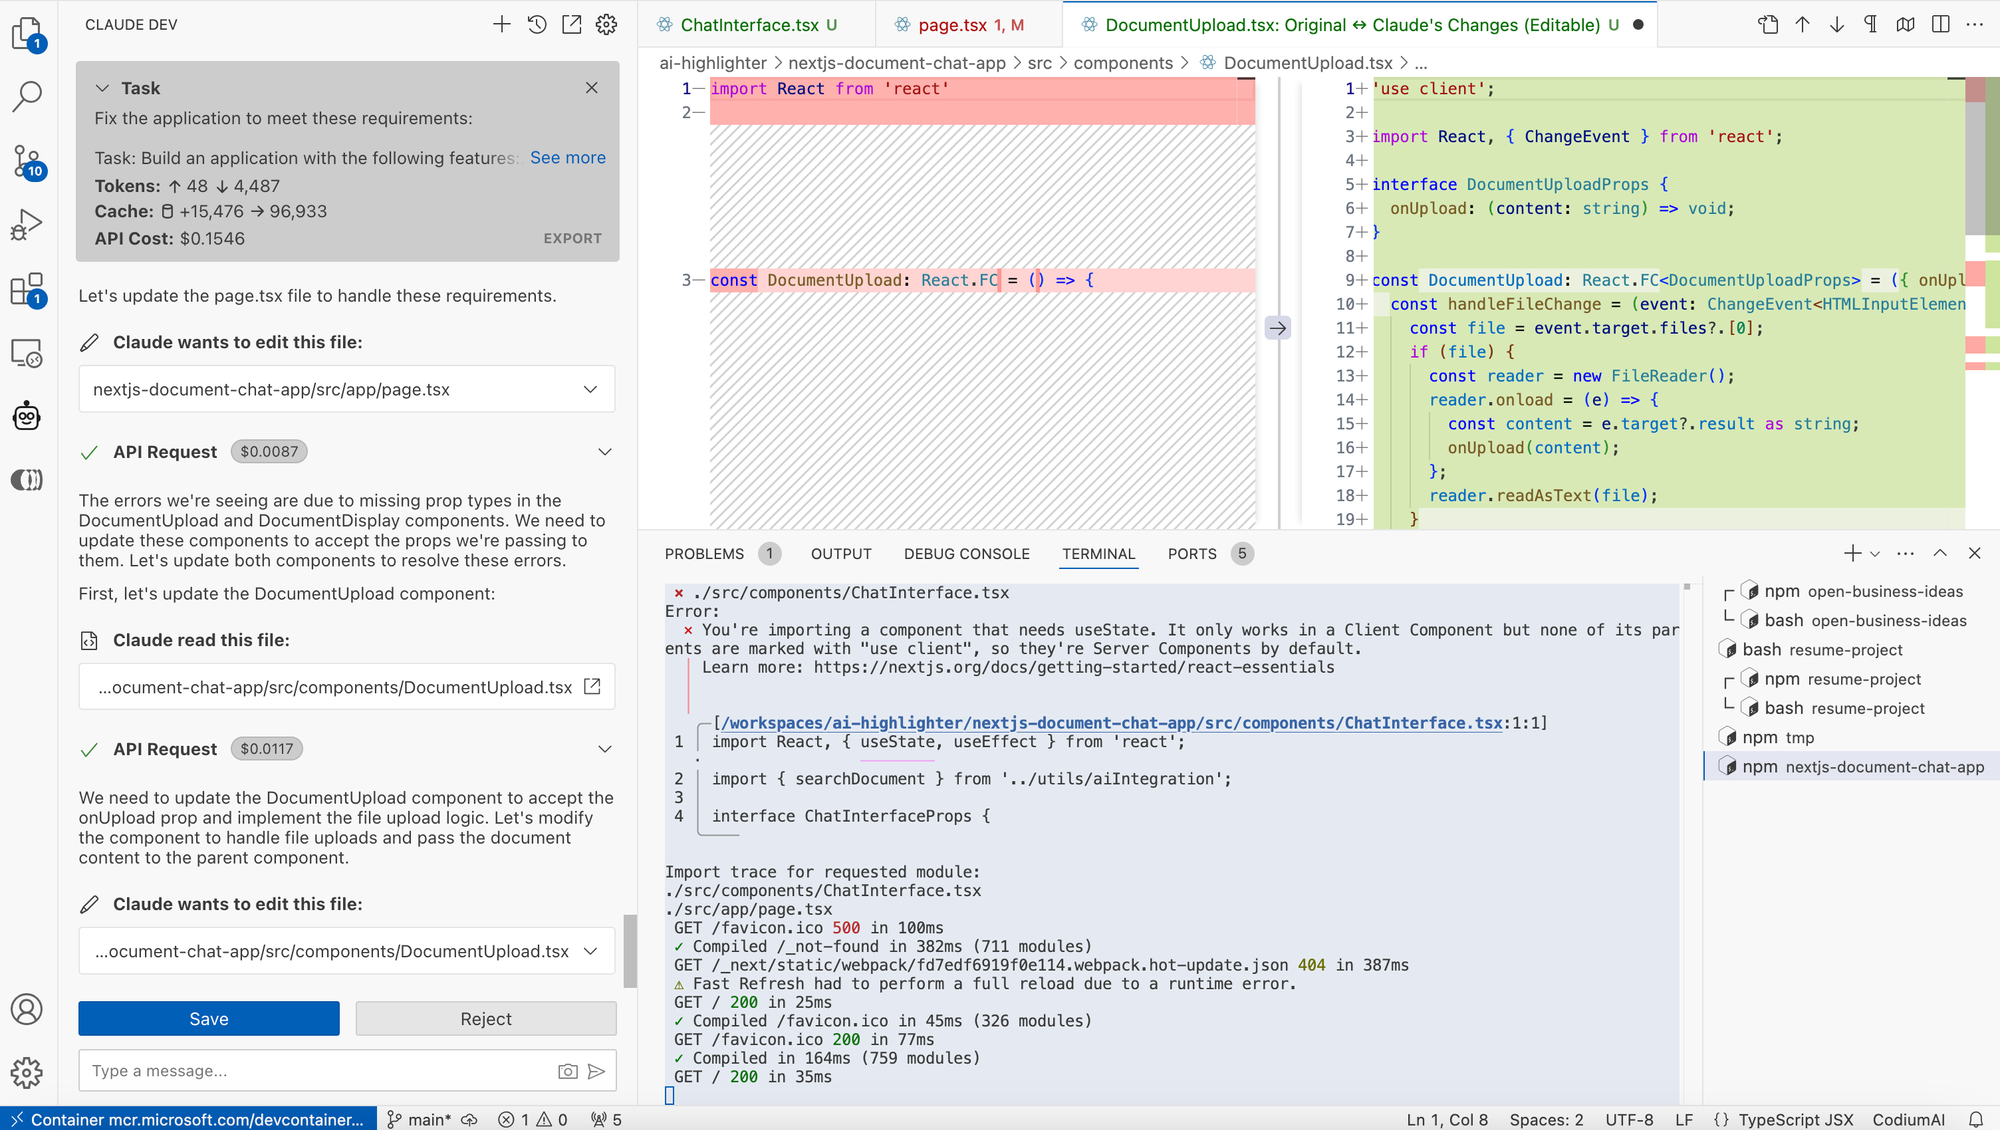The image size is (2000, 1130).
Task: Open the Extensions sidebar icon
Action: 27,290
